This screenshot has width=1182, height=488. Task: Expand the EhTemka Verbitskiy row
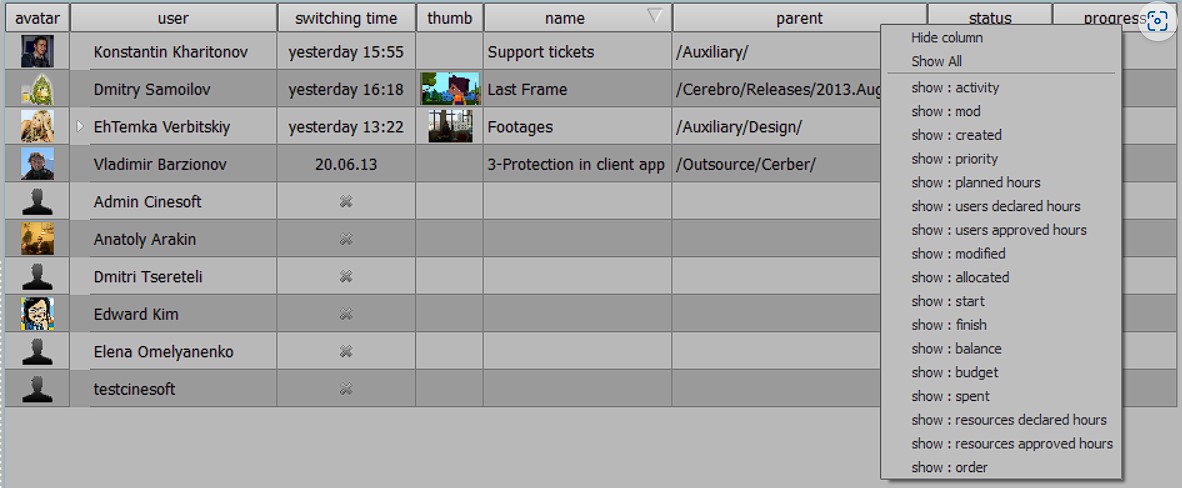point(80,126)
